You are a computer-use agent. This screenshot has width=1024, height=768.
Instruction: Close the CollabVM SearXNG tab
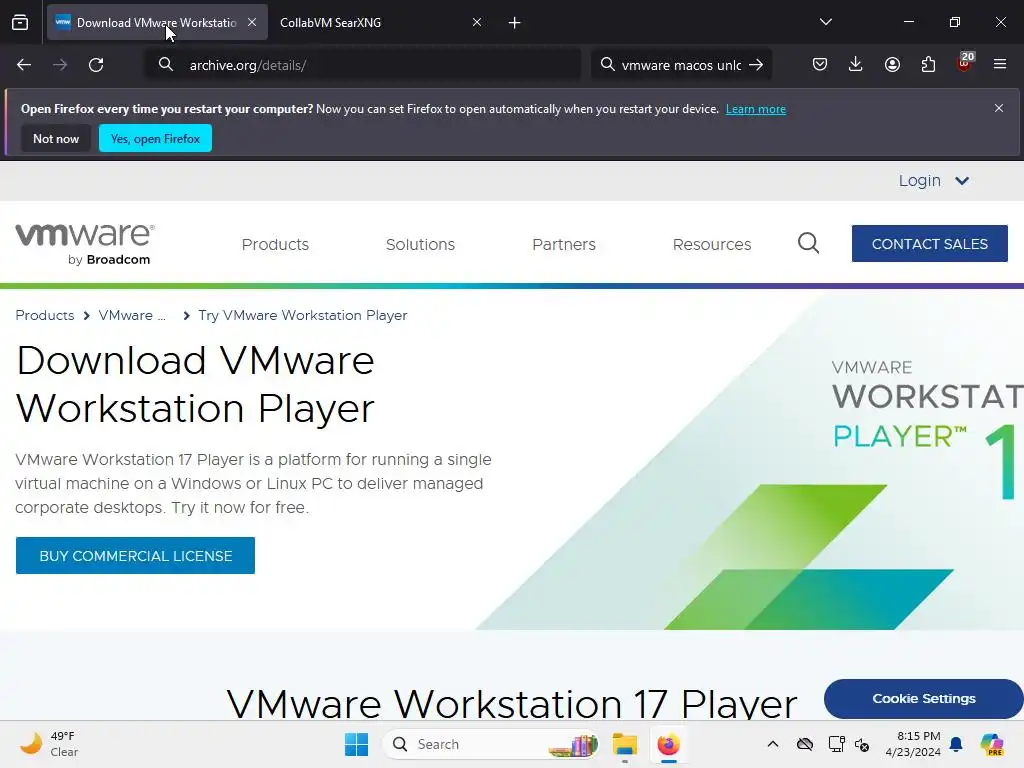[x=477, y=22]
